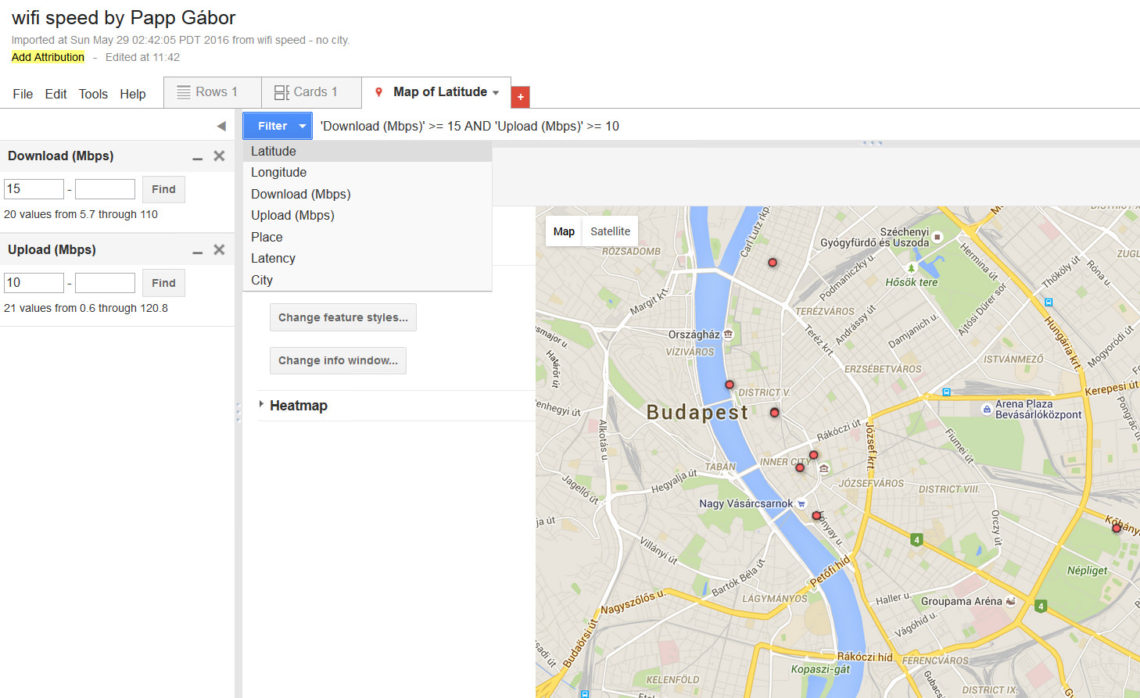1140x698 pixels.
Task: Switch to the Cards 1 tab
Action: [311, 92]
